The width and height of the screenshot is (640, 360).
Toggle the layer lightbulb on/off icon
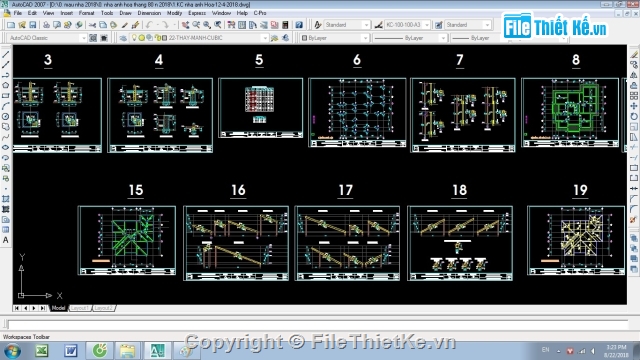(134, 38)
